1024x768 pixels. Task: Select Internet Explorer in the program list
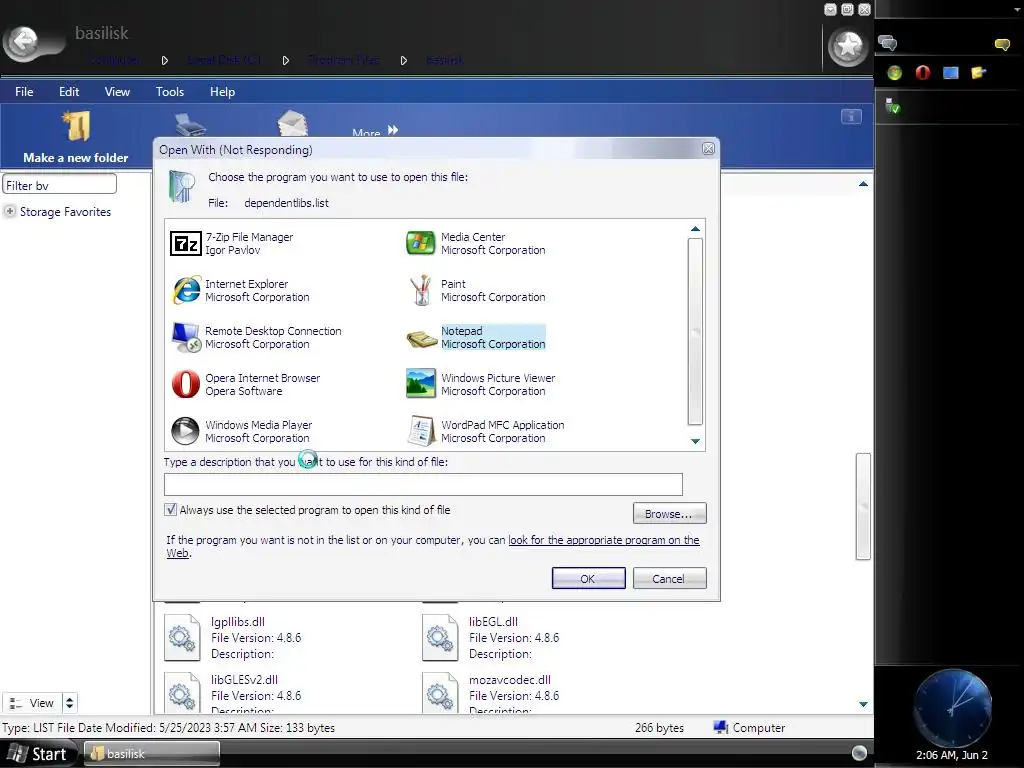click(x=240, y=291)
